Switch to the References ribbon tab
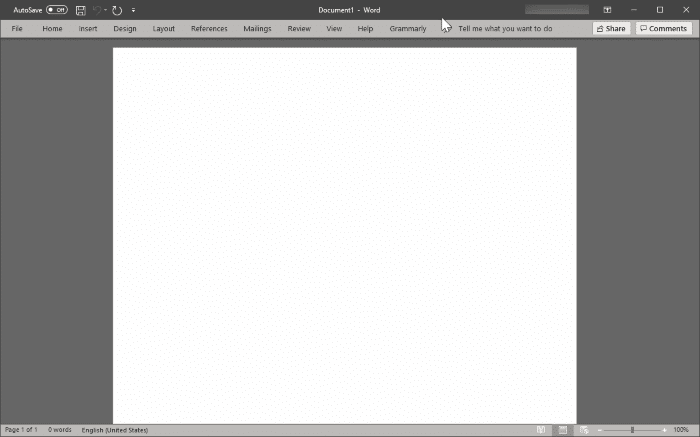This screenshot has height=437, width=700. coord(209,29)
